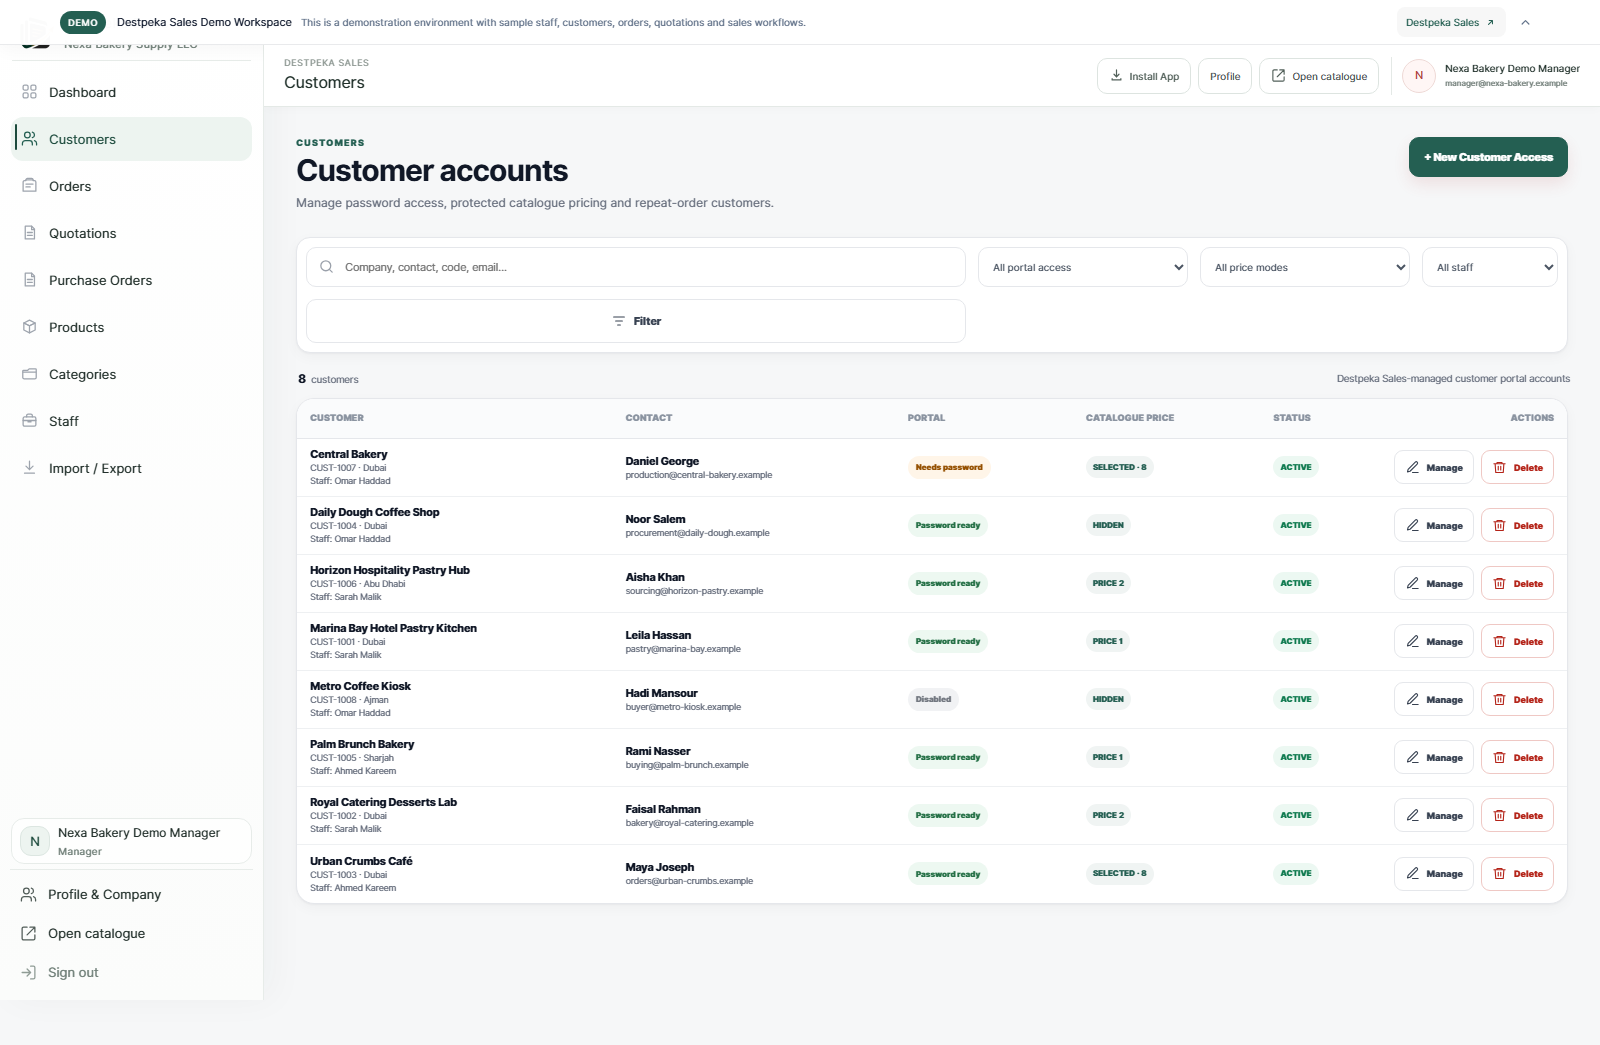Click the Profile & Company people icon
The height and width of the screenshot is (1045, 1600).
[x=29, y=895]
